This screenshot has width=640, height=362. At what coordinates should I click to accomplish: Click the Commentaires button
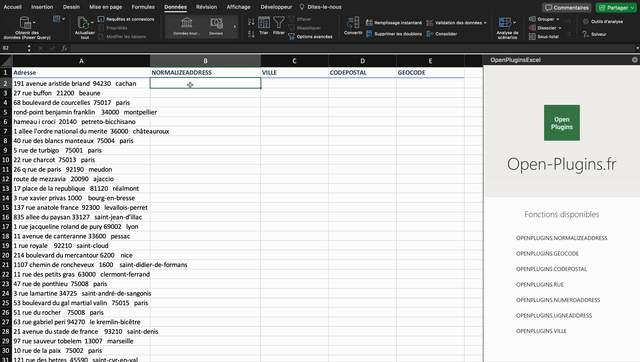567,7
